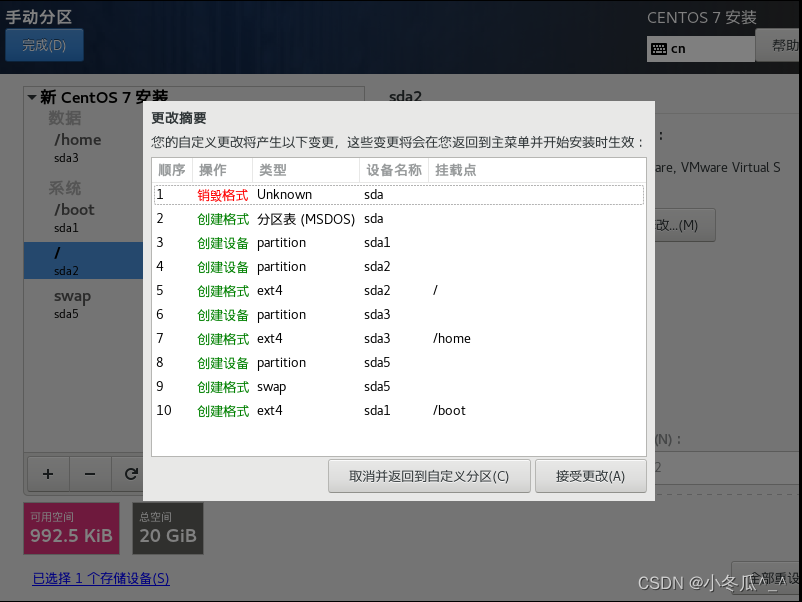Open the 已选择 1 个存储设备(S) link

click(101, 578)
